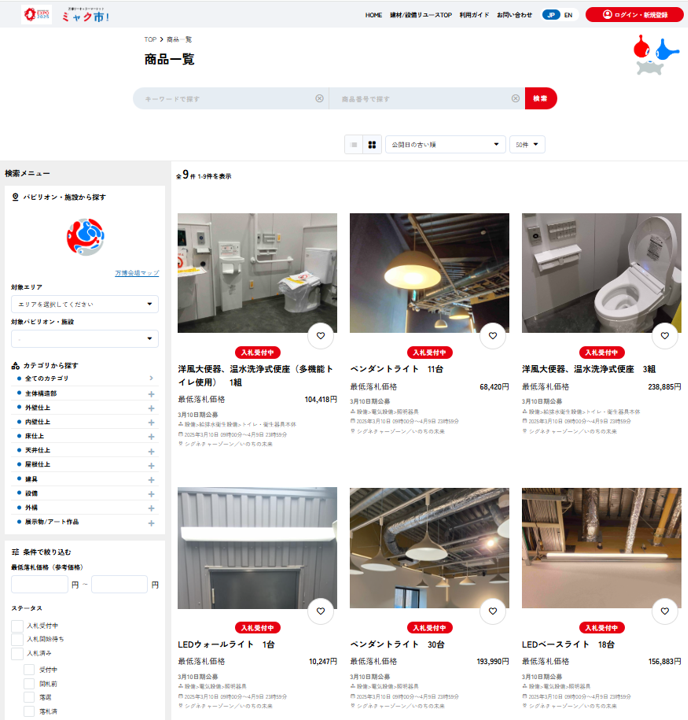Switch to grid view layout

pos(372,145)
